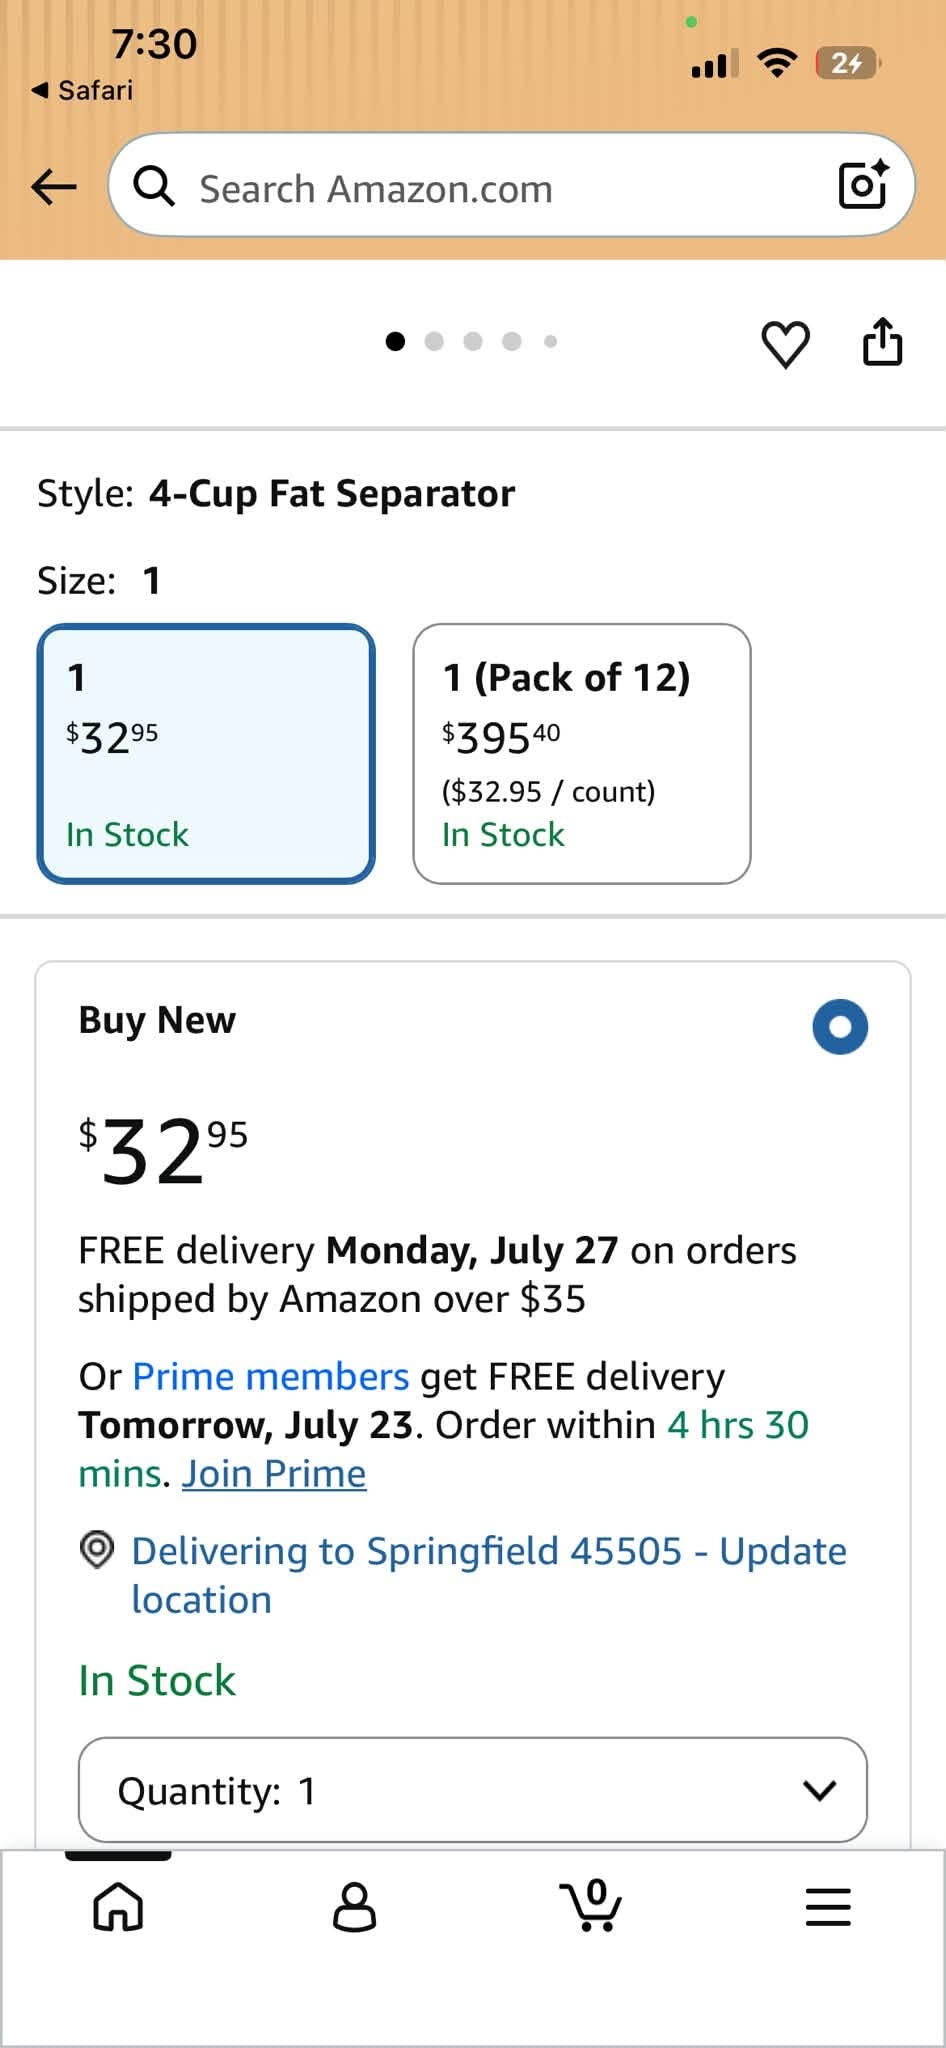Go to Home tab icon
946x2048 pixels.
tap(118, 1906)
